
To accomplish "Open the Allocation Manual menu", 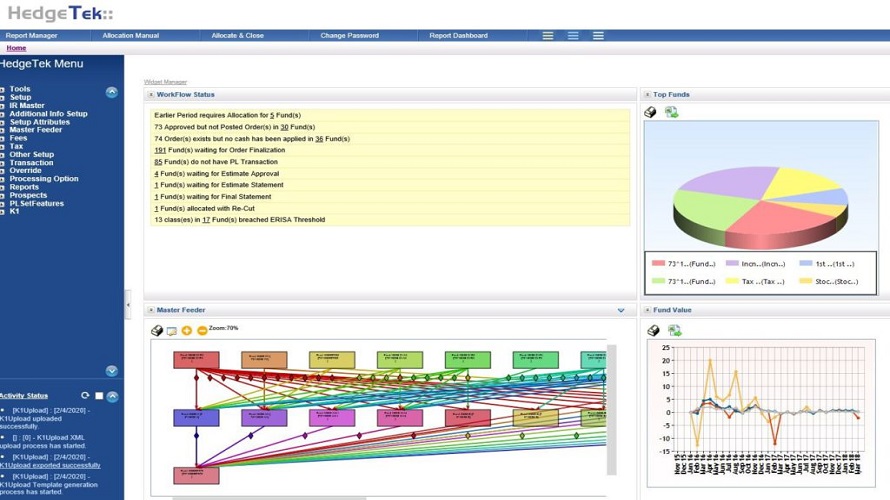I will pyautogui.click(x=131, y=35).
